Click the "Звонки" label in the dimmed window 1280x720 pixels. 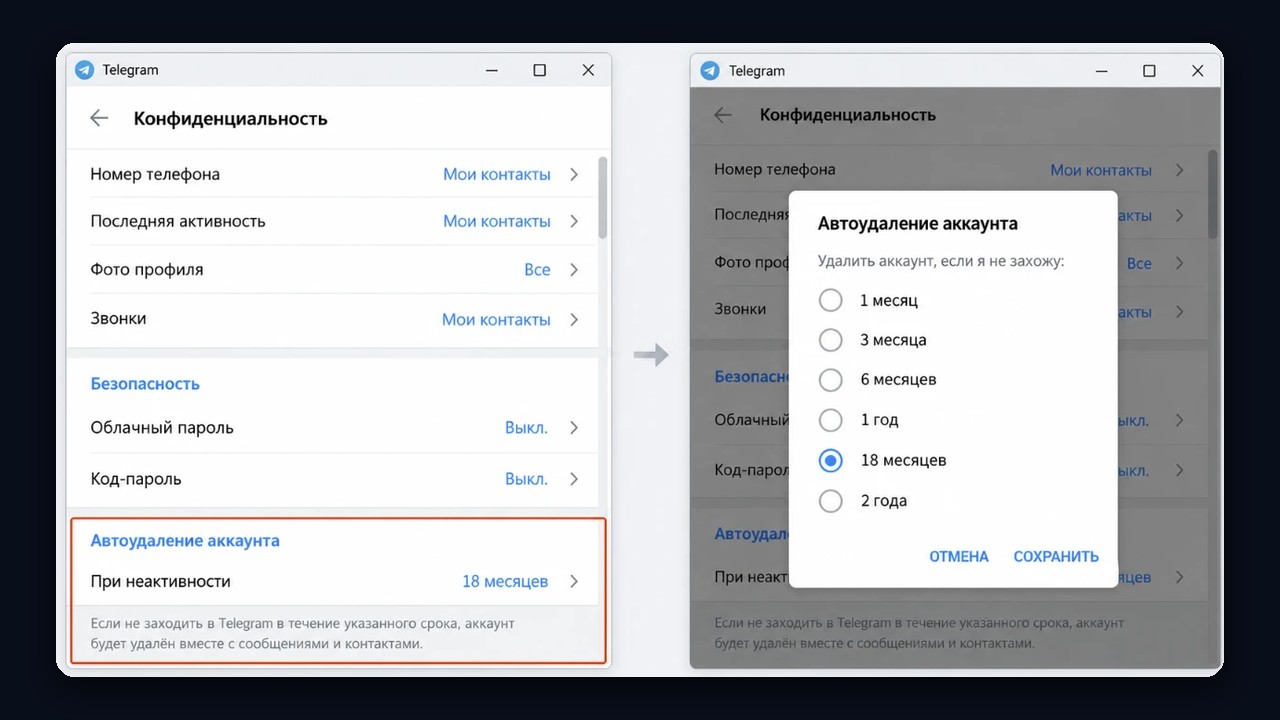tap(740, 309)
